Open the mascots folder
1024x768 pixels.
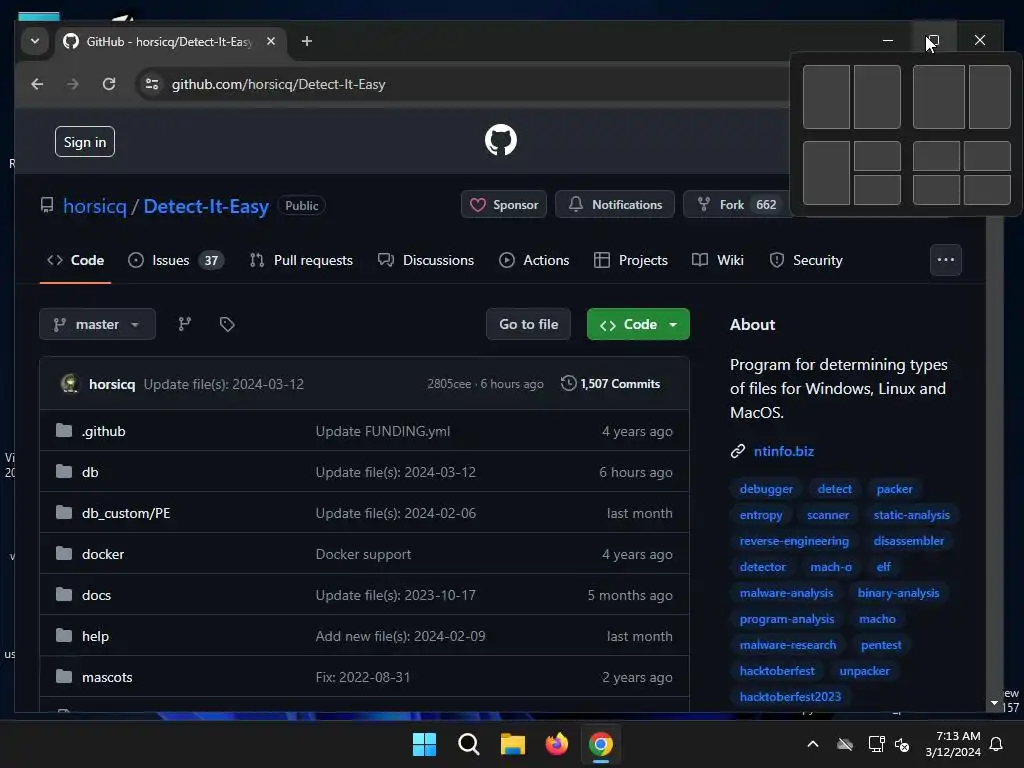click(107, 677)
